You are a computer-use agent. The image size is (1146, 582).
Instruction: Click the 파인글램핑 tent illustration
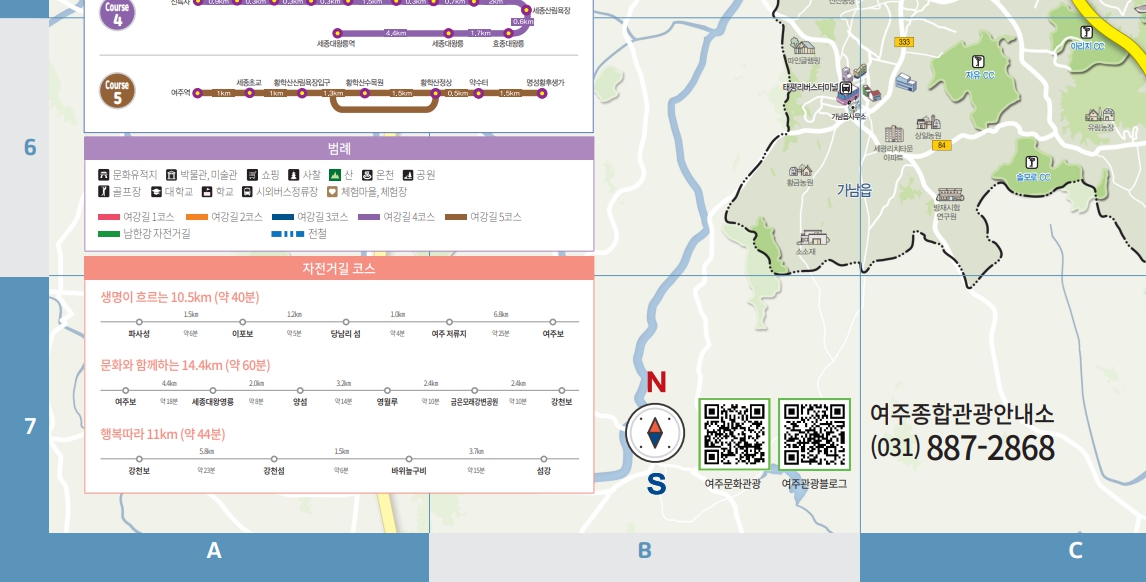click(802, 47)
